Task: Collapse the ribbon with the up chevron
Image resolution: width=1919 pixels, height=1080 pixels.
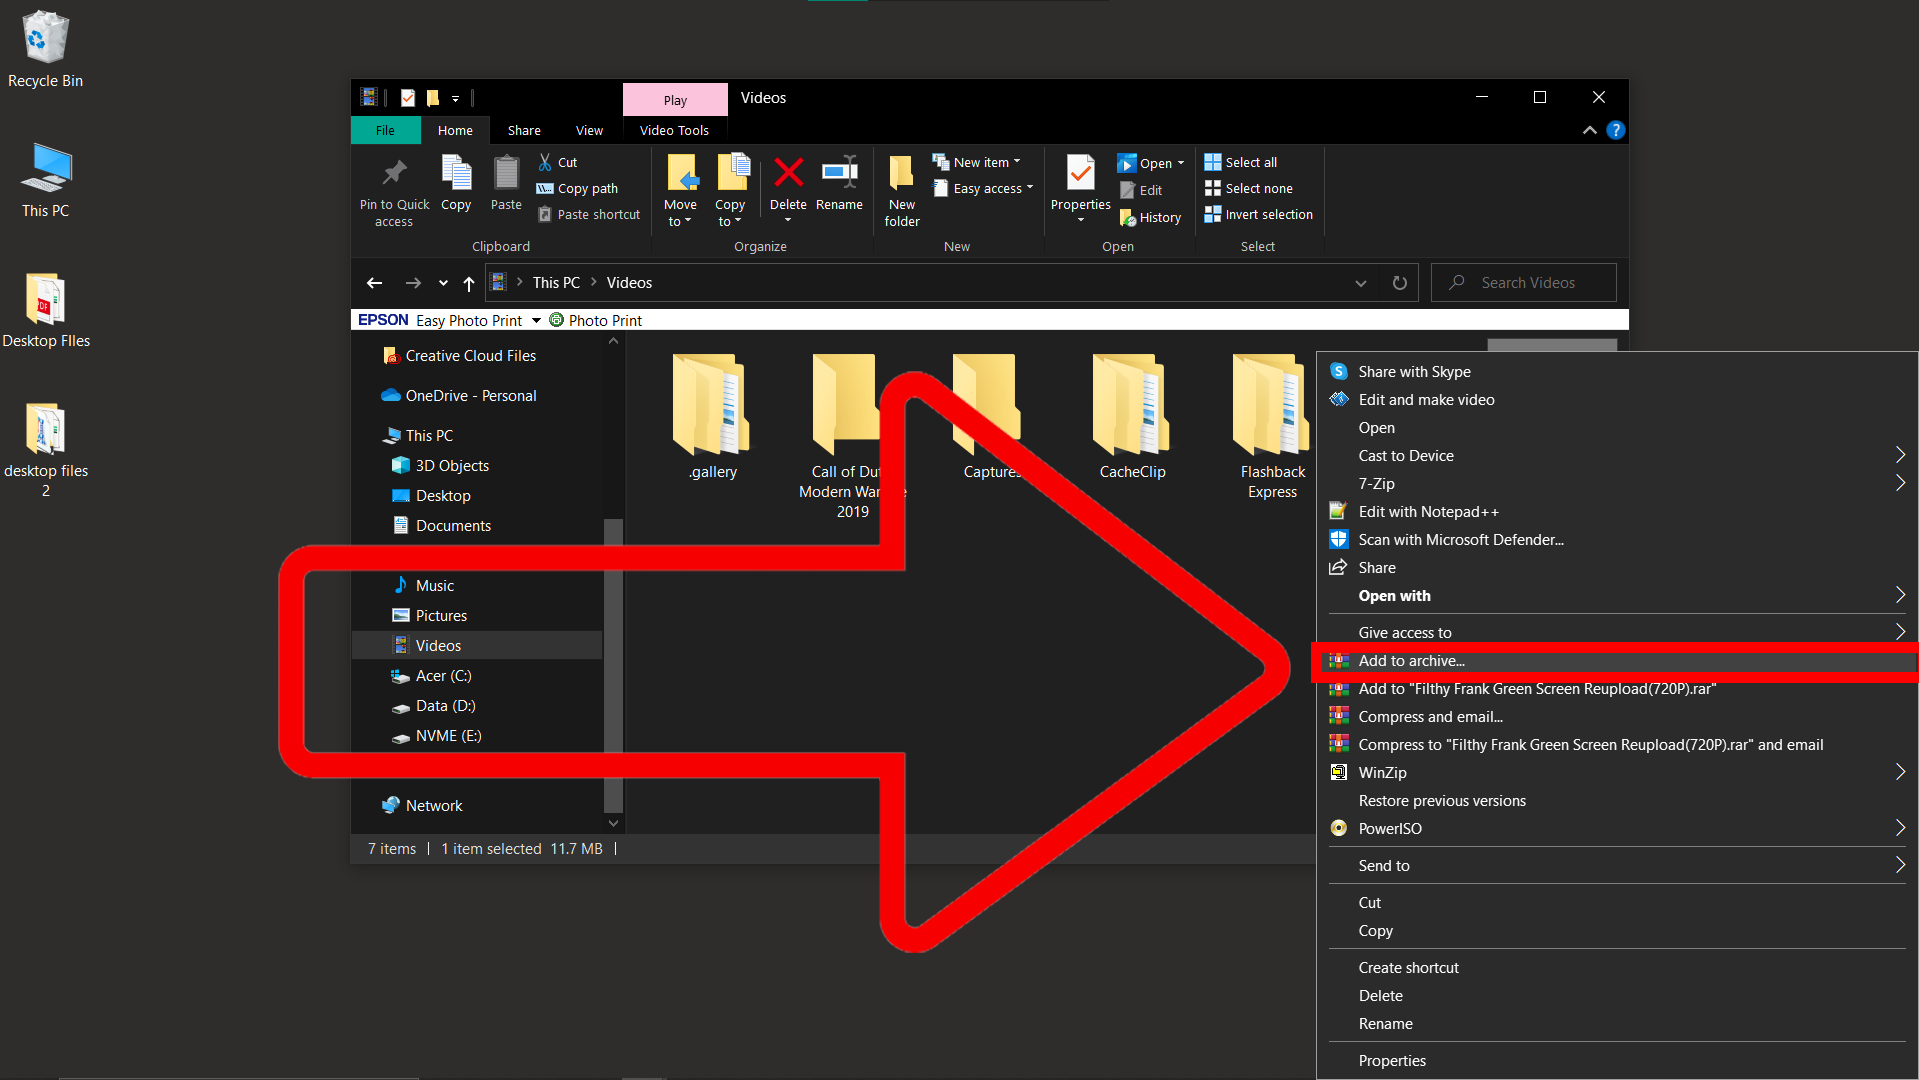Action: [1589, 130]
